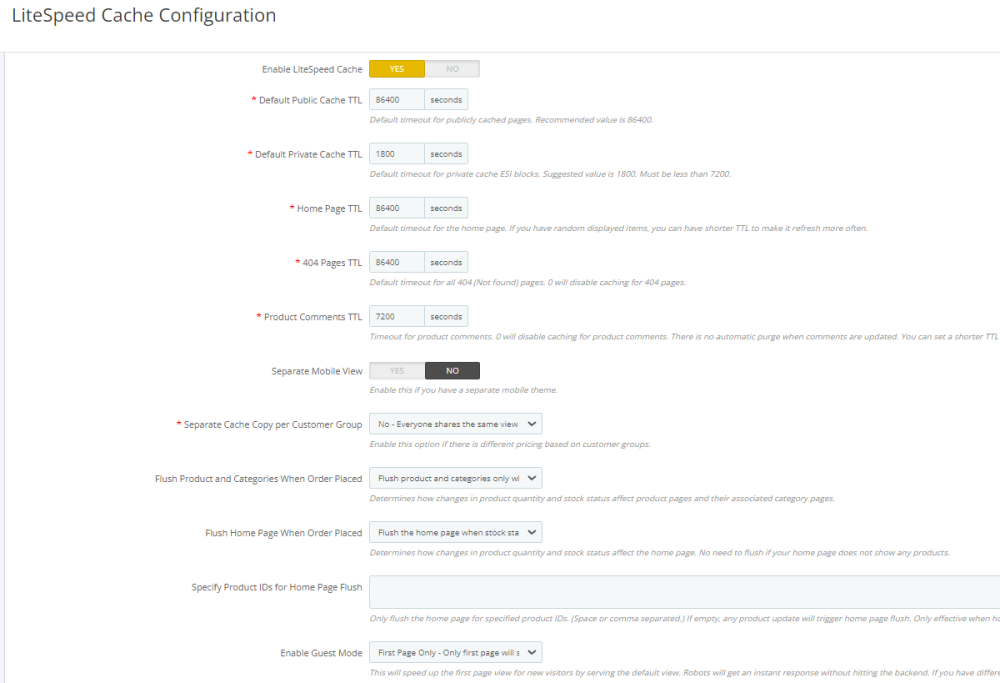1000x683 pixels.
Task: Click the Default Public Cache TTL input field
Action: click(x=397, y=100)
